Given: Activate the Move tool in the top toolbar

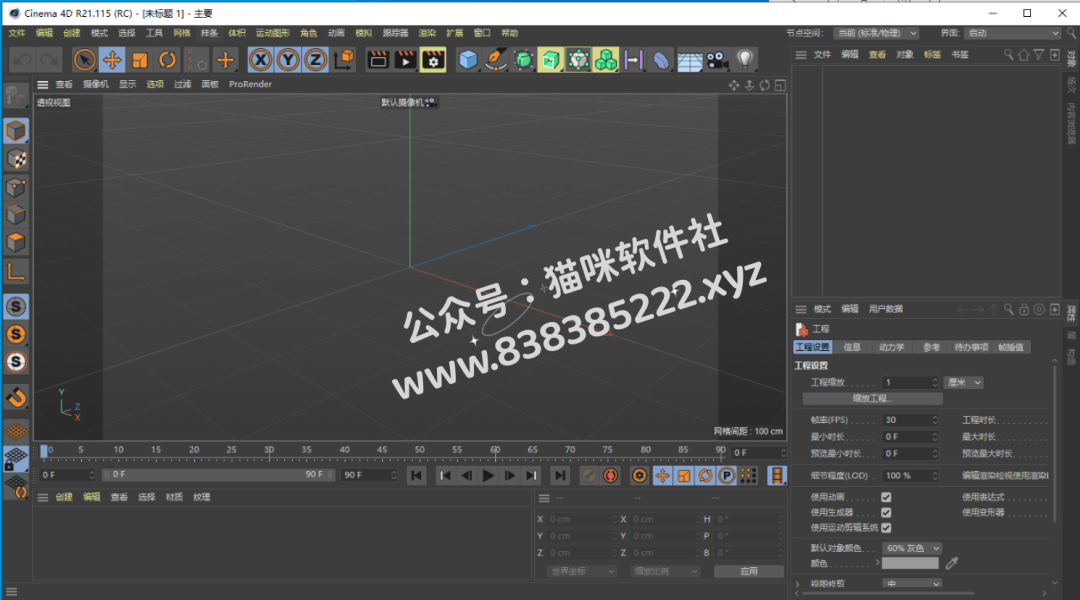Looking at the screenshot, I should coord(112,60).
